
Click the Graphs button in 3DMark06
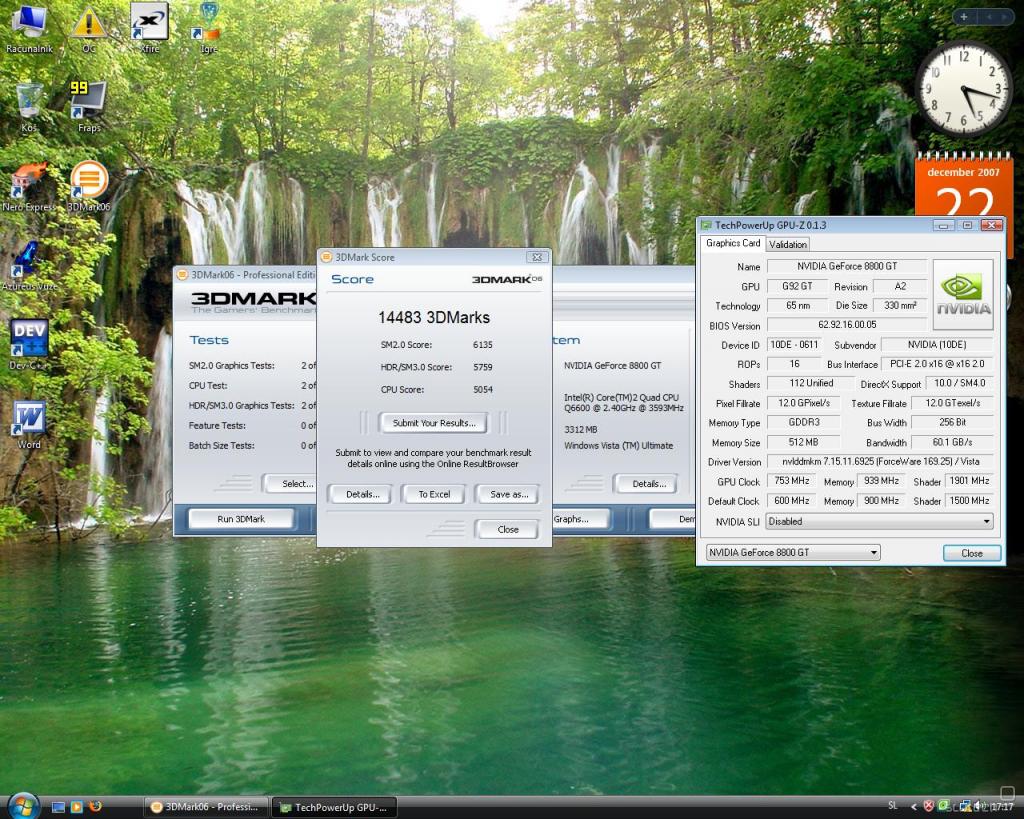[580, 519]
